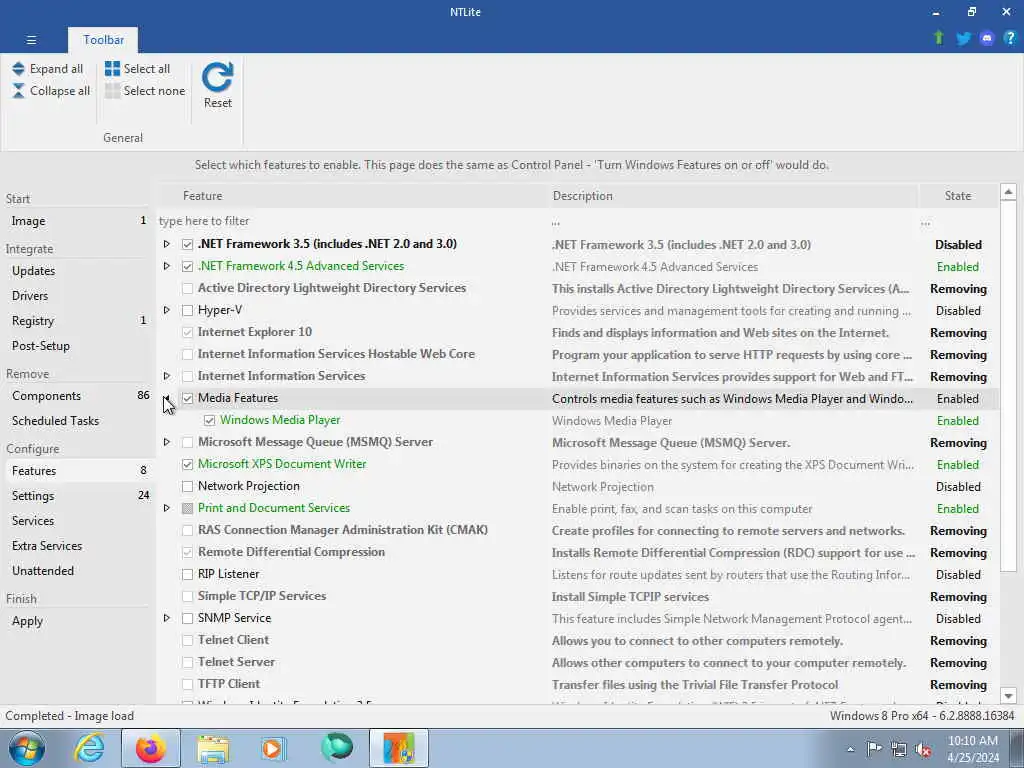This screenshot has height=768, width=1024.
Task: Enable the Hyper-V checkbox
Action: [187, 310]
